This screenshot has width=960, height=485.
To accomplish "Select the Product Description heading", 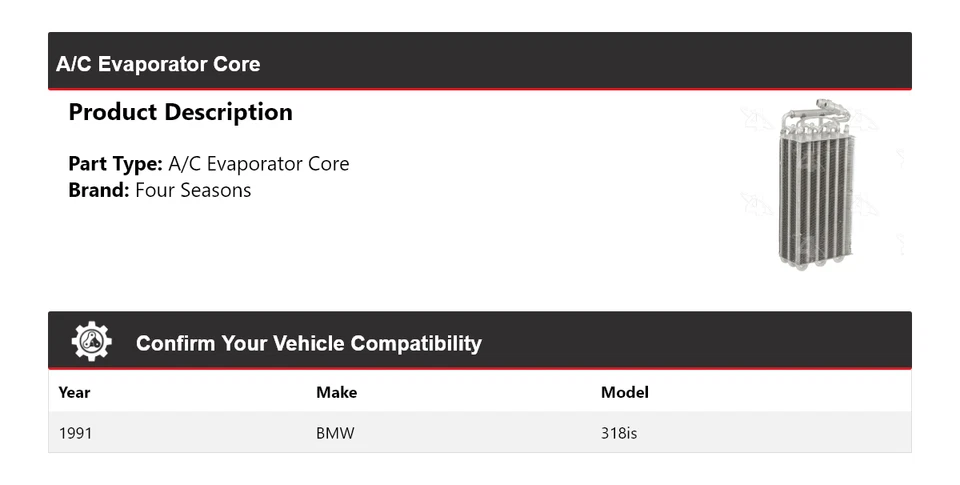I will tap(180, 112).
